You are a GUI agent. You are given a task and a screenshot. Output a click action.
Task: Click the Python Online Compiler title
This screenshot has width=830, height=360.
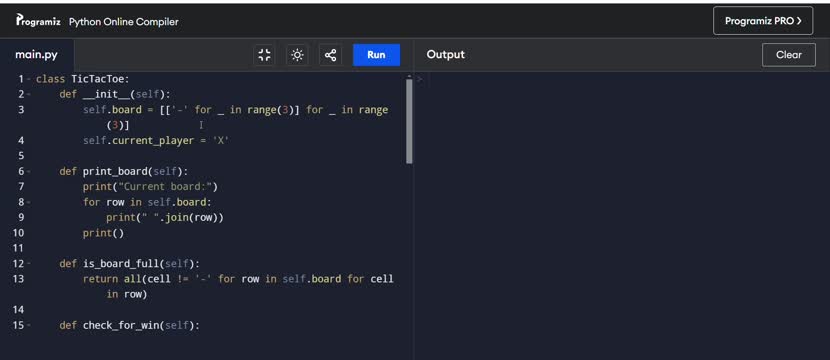[x=124, y=22]
